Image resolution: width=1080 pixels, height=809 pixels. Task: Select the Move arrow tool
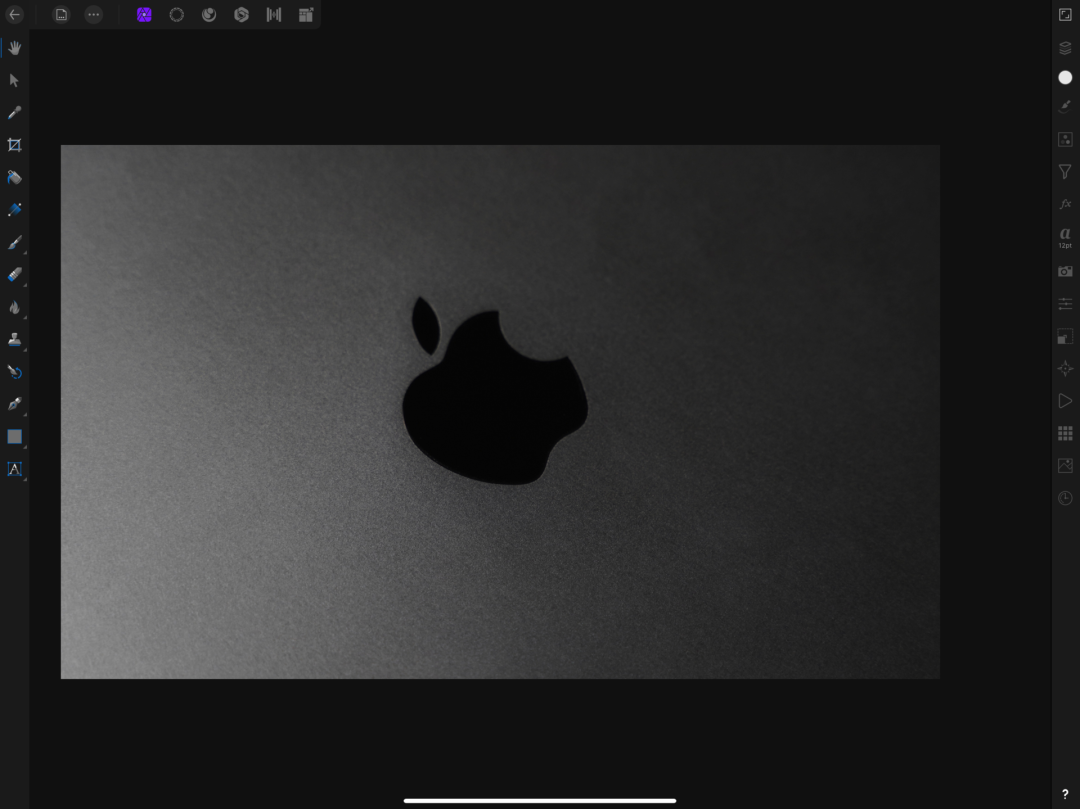(x=14, y=80)
